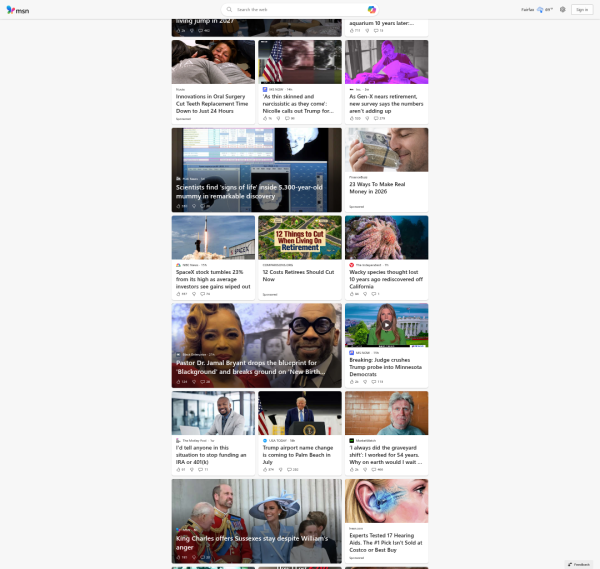Open I'd tell anyone to stop funding IRA headline
Viewport: 600px width, 569px height.
pos(211,455)
